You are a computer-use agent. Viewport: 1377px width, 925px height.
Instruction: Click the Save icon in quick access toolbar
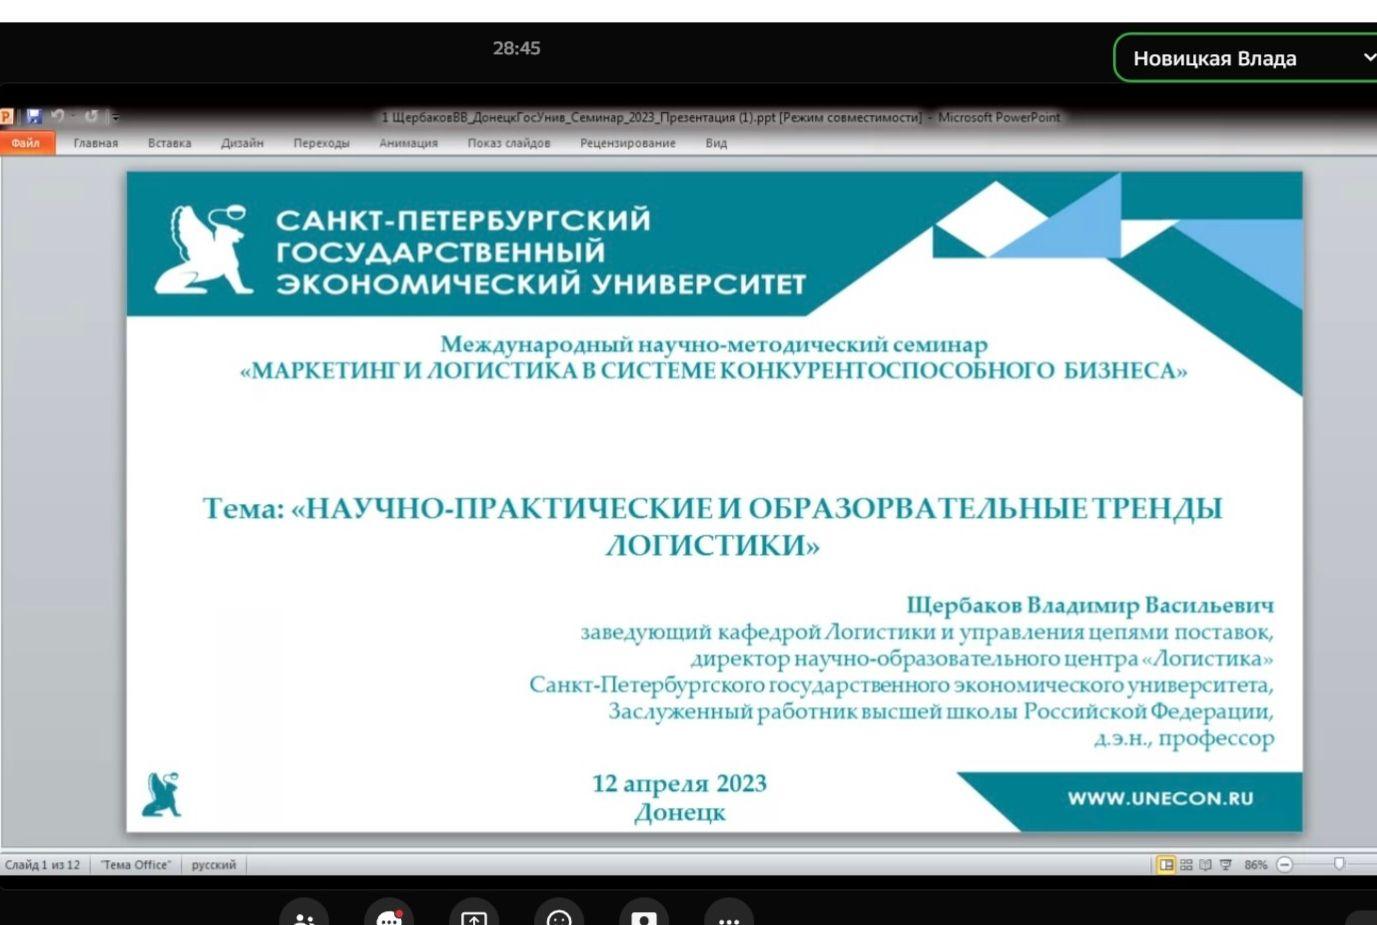click(34, 116)
